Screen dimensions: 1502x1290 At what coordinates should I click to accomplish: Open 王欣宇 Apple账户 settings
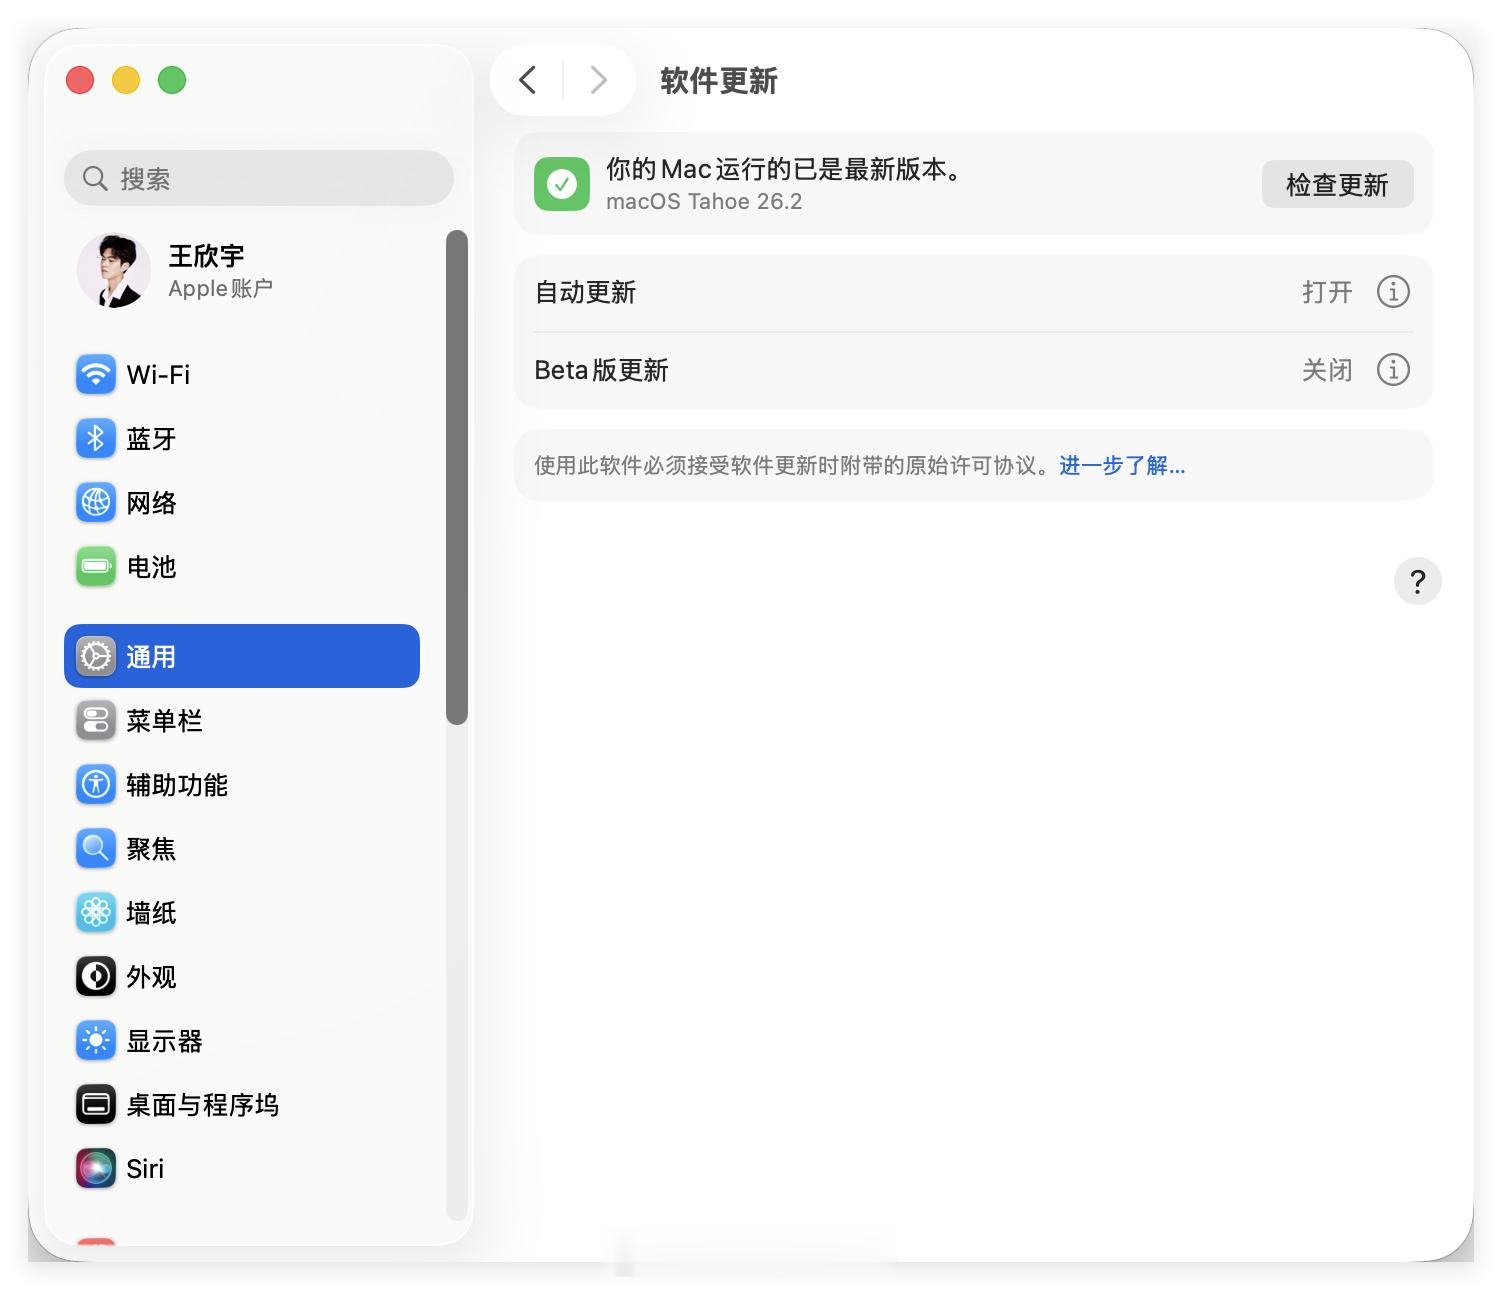click(x=242, y=271)
